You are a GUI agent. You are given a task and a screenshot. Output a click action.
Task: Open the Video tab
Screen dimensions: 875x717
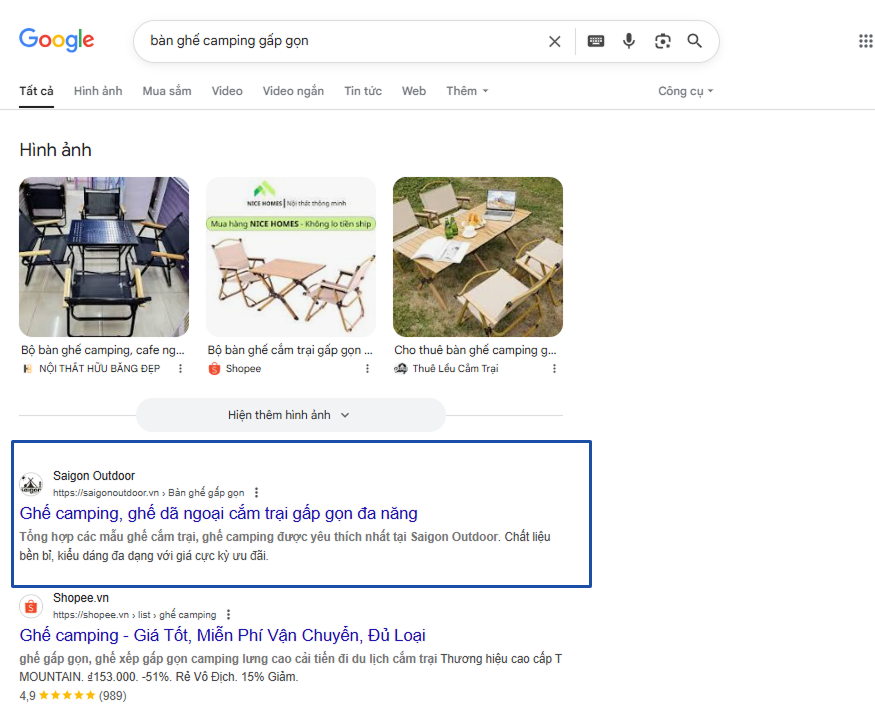coord(227,91)
